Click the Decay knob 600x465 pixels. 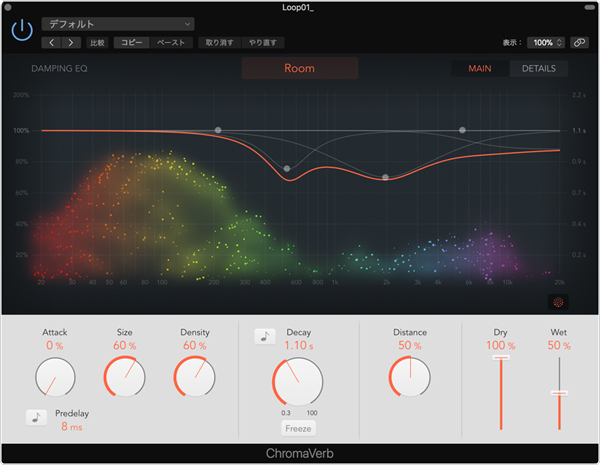(298, 382)
